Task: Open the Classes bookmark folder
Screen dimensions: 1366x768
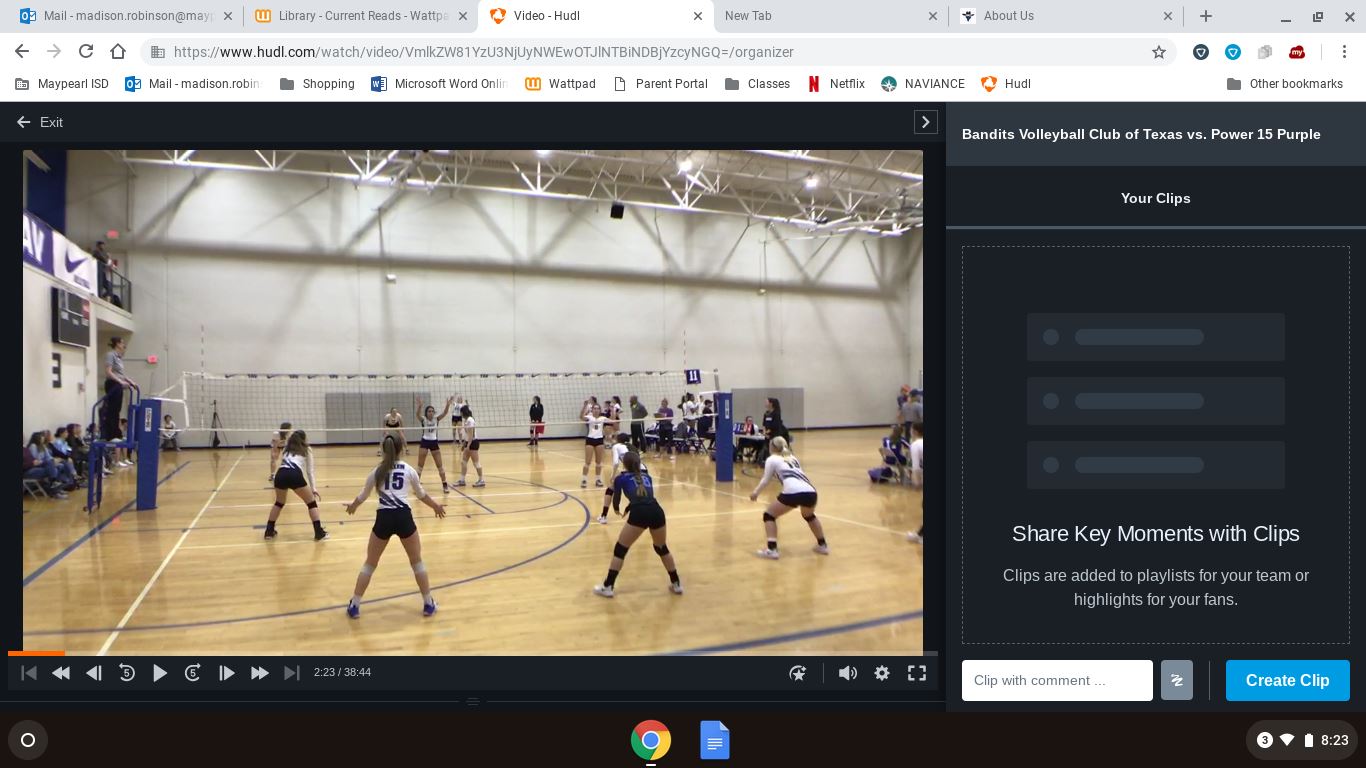Action: pyautogui.click(x=757, y=84)
